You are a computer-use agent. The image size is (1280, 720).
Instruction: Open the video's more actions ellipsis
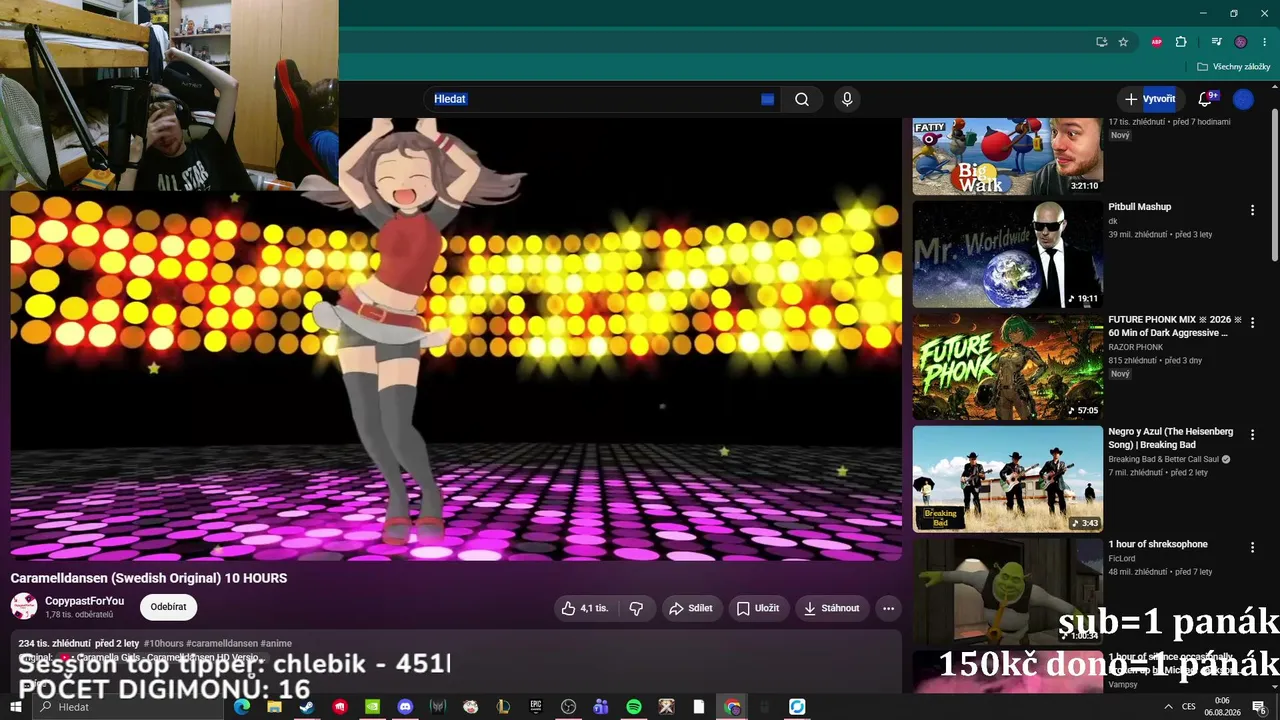click(888, 608)
